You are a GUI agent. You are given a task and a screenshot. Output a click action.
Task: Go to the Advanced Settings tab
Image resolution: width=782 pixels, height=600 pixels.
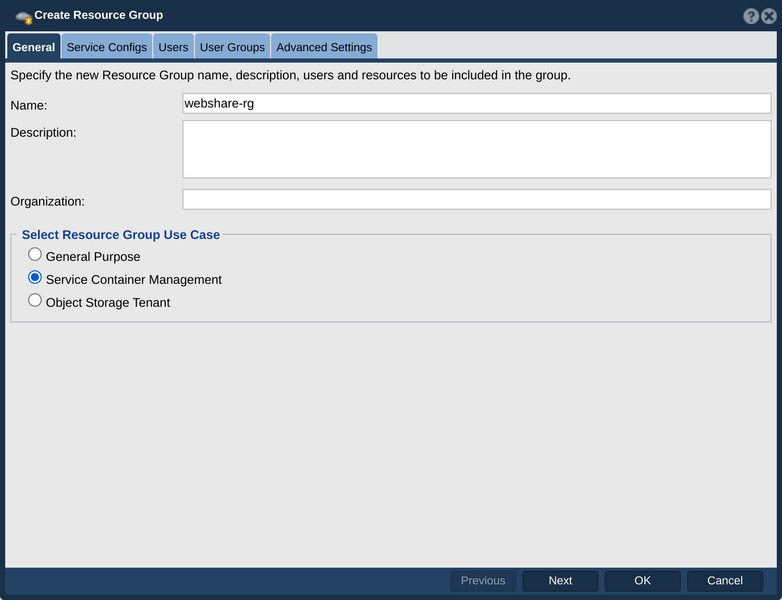(324, 47)
